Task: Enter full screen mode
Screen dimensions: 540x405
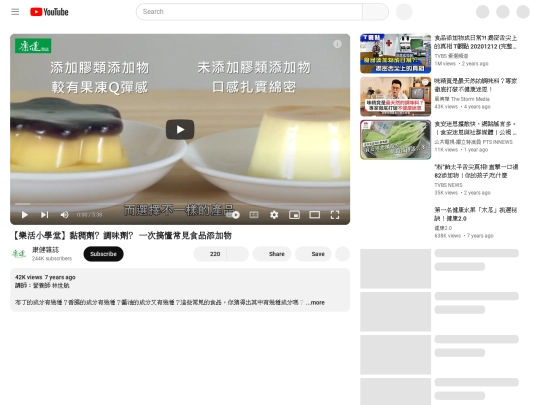Action: 335,215
